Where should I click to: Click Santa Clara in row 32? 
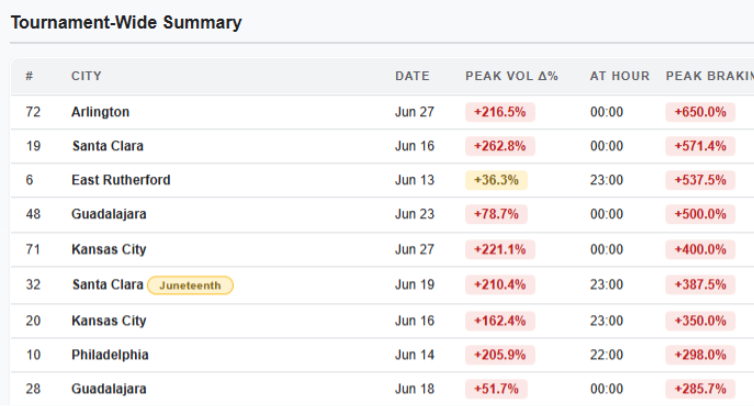[x=108, y=285]
